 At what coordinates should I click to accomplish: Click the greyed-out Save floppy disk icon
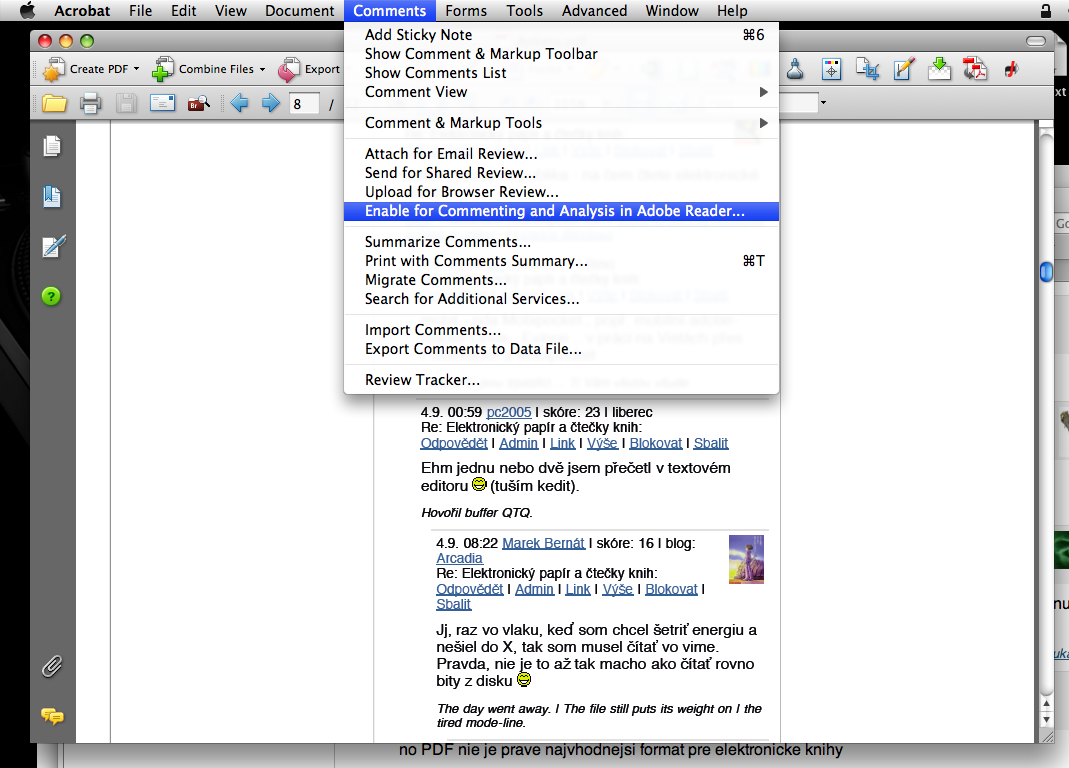pyautogui.click(x=126, y=104)
